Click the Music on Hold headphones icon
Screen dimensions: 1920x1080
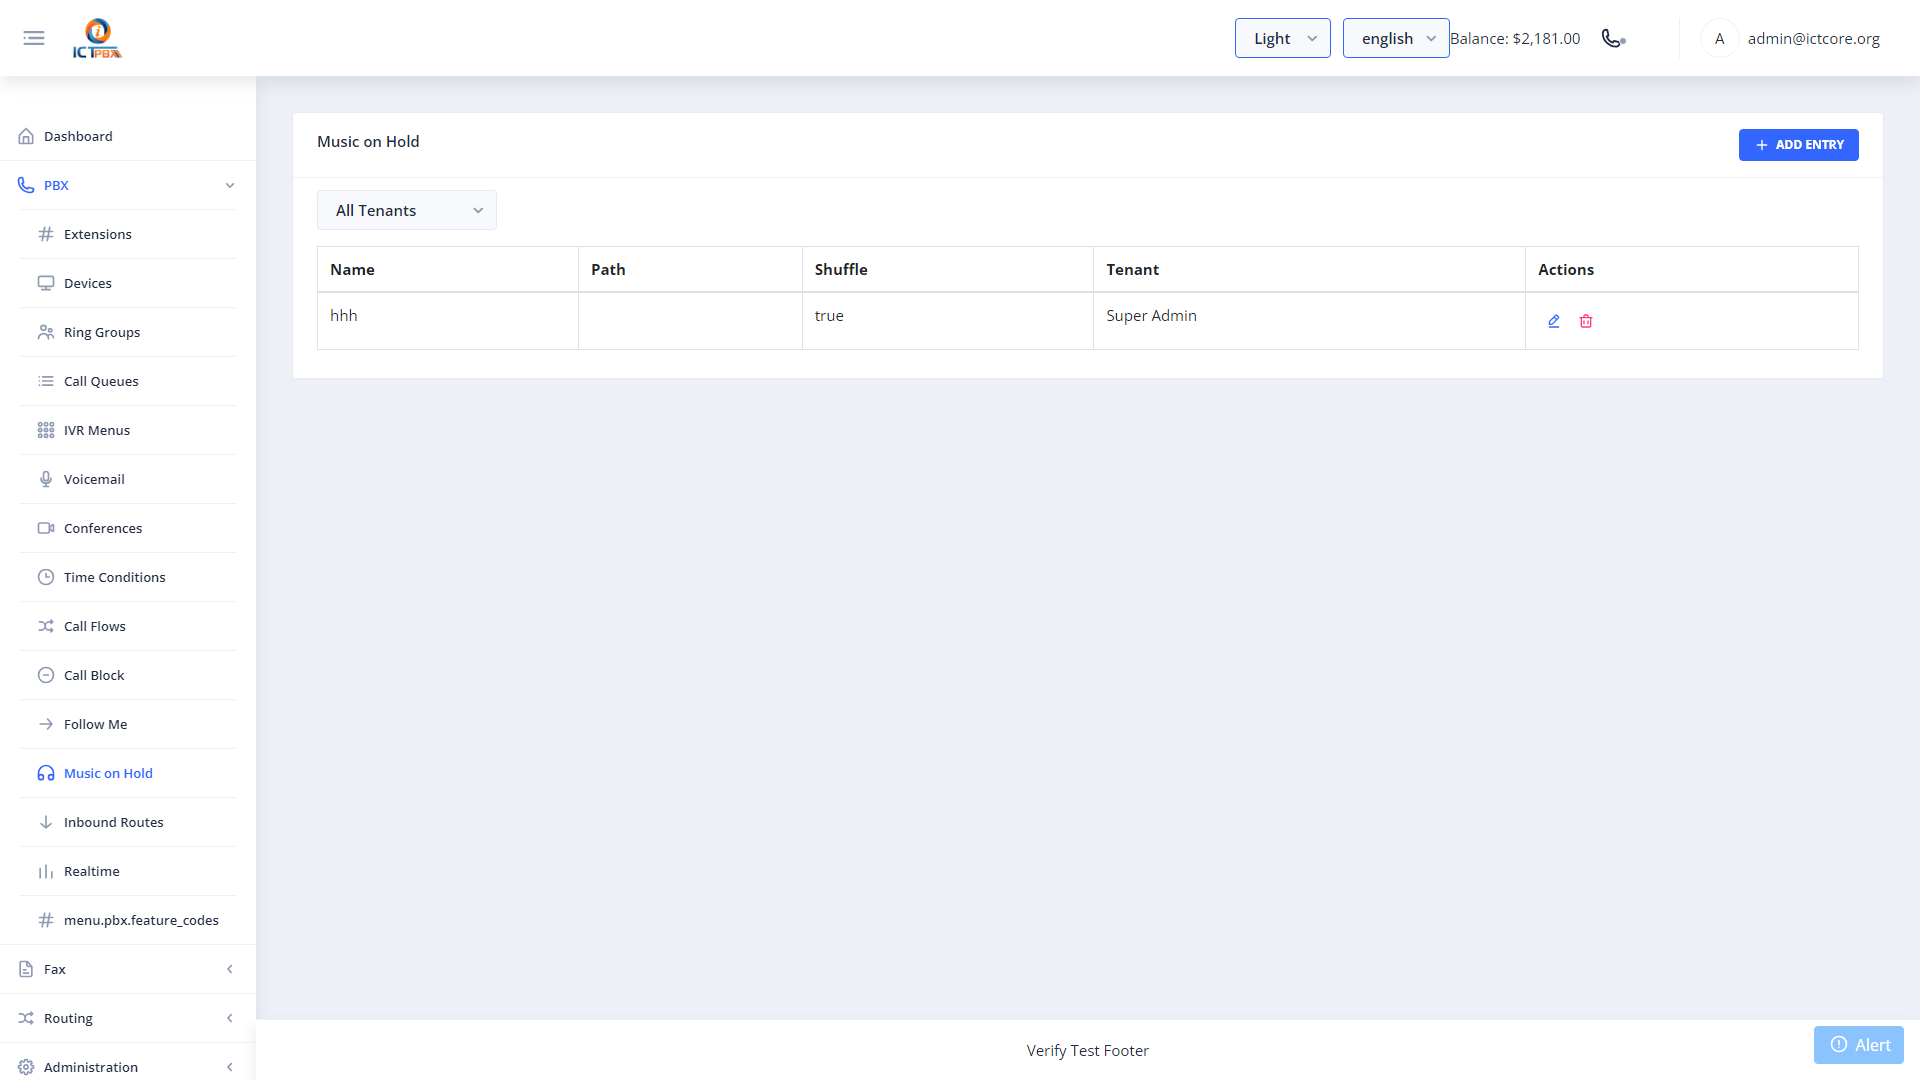coord(46,773)
